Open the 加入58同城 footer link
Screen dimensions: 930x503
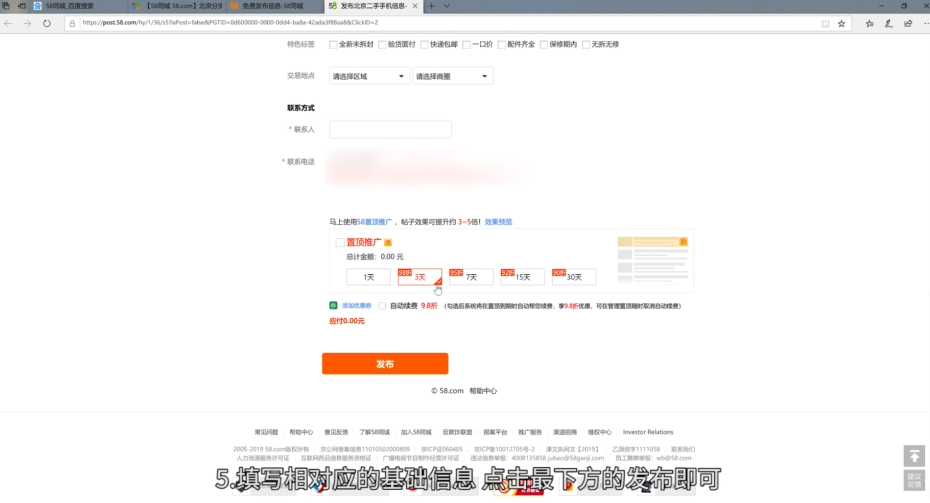[x=416, y=432]
